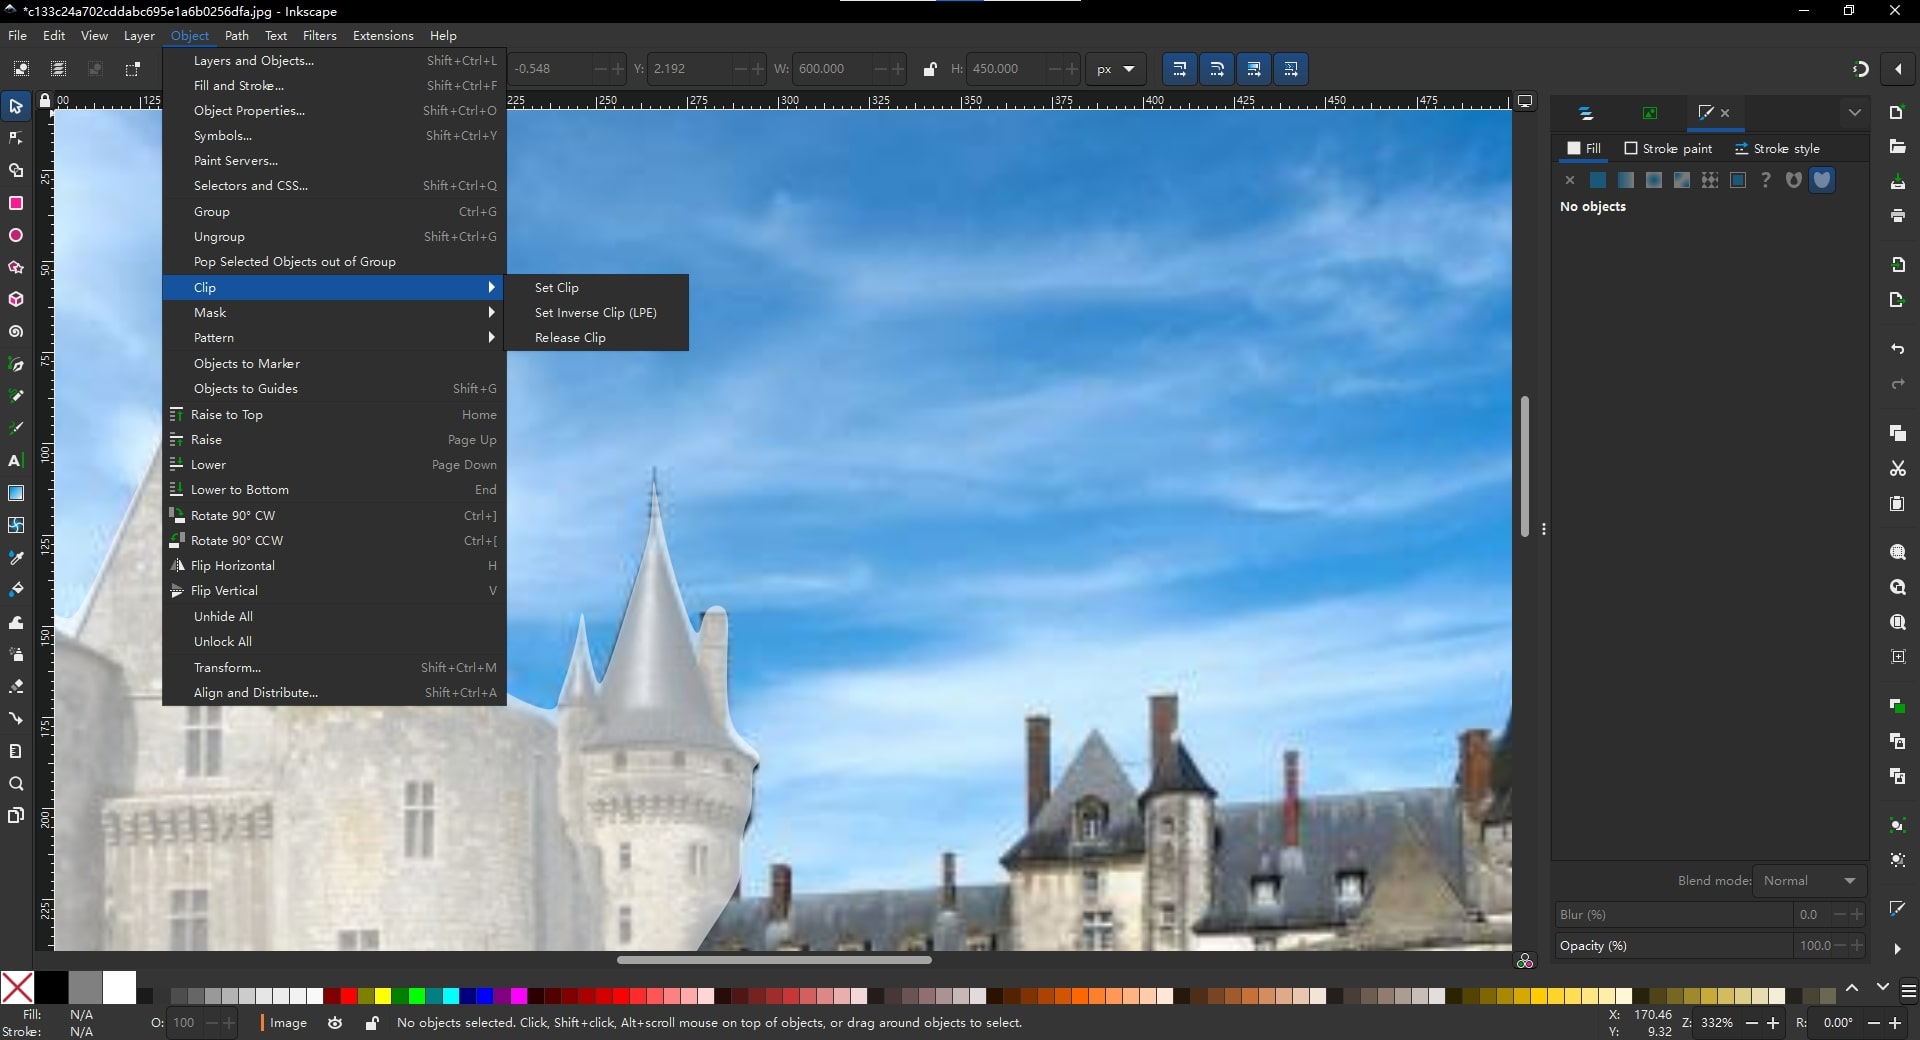Switch to the Layers and Objects panel
This screenshot has width=1920, height=1040.
(1586, 113)
